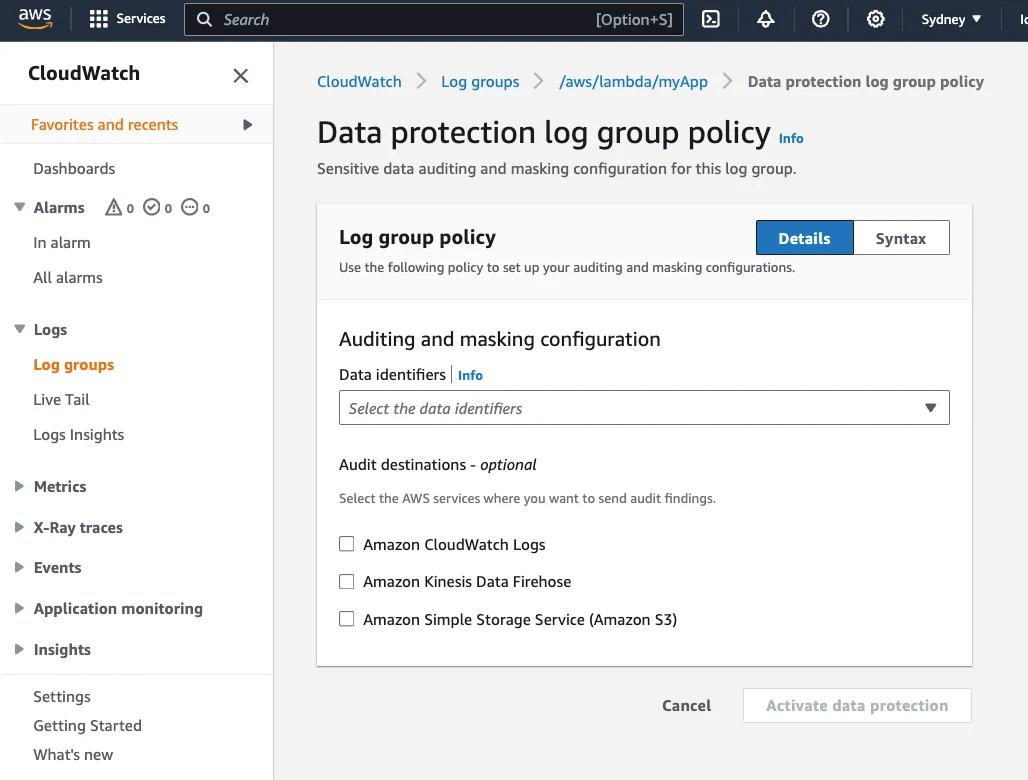The image size is (1028, 780).
Task: Enable Amazon CloudWatch Logs audit destination
Action: (x=347, y=544)
